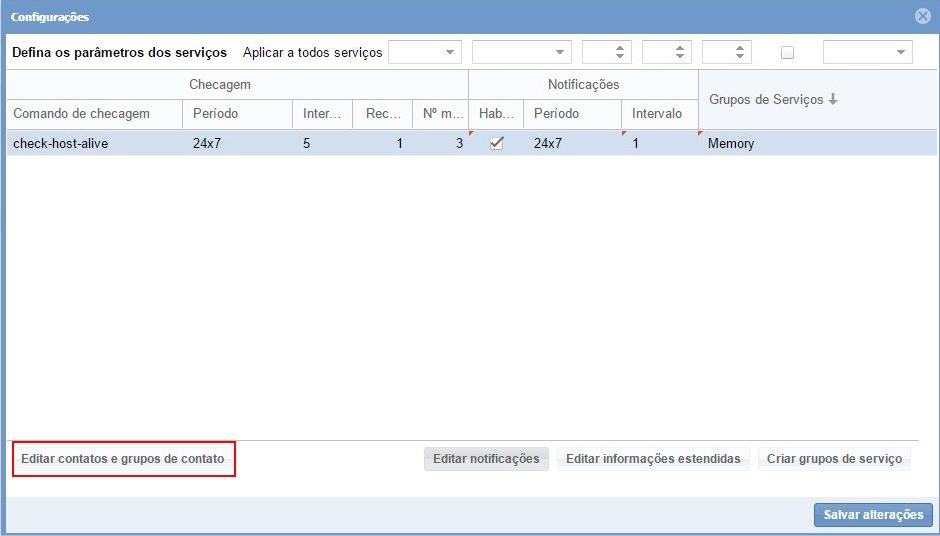Increase value in first apply-to-all spinner
Viewport: 940px width, 536px height.
click(x=620, y=48)
